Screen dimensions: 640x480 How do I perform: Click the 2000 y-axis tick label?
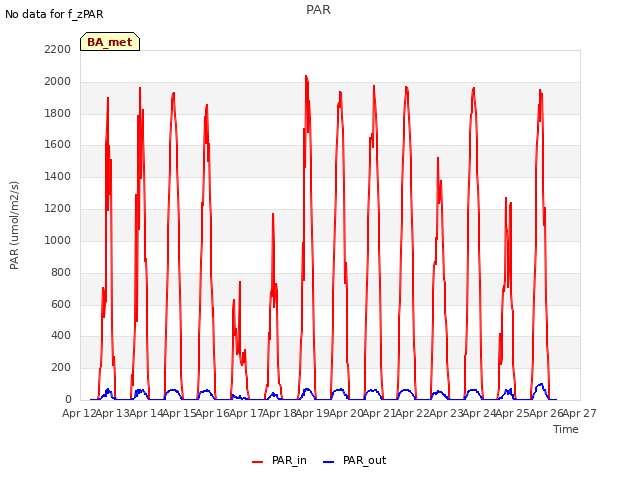tap(58, 82)
